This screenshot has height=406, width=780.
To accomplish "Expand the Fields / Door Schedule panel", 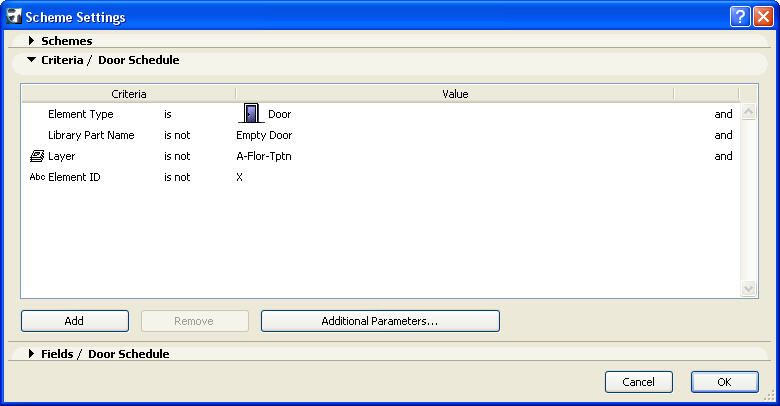I will pos(31,354).
